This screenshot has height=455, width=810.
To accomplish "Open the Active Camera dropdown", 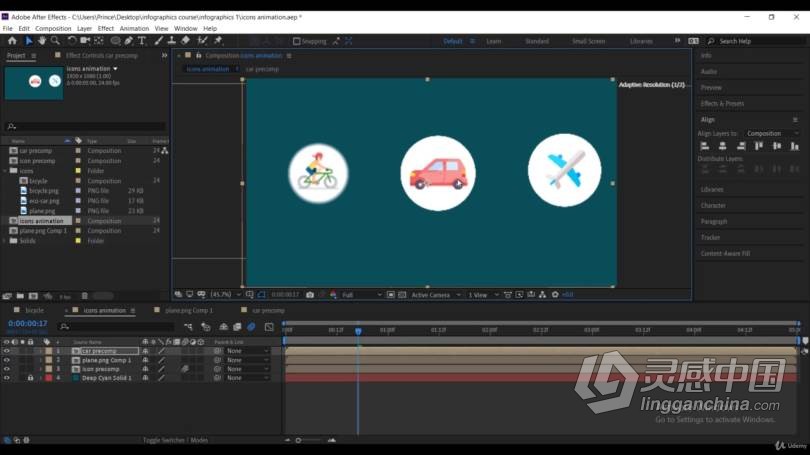I will coord(435,294).
